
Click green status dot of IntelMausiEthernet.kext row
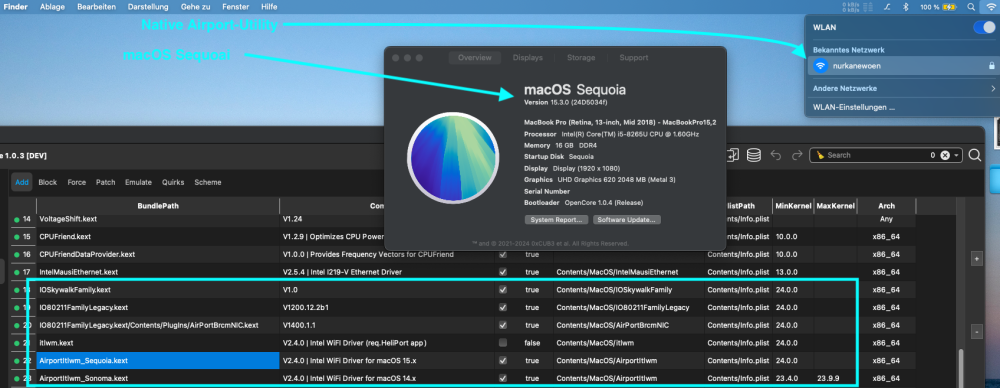[17, 272]
